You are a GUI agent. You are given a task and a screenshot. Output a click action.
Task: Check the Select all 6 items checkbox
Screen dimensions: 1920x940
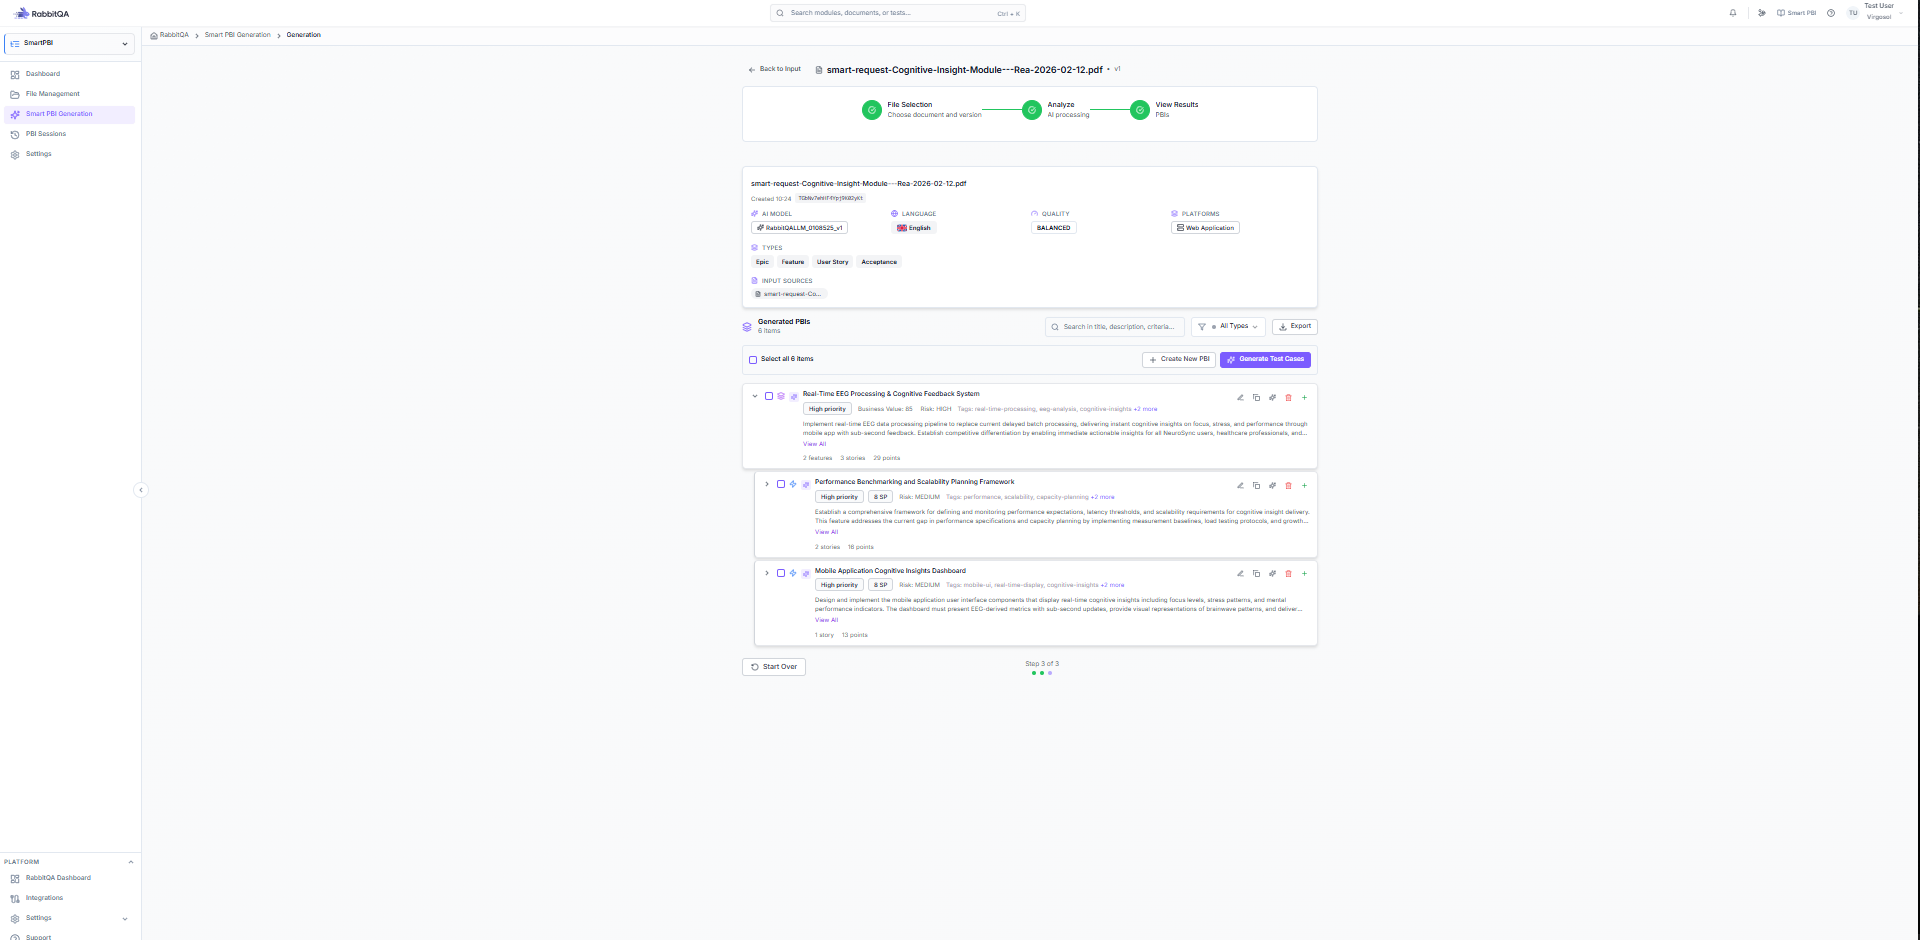tap(753, 360)
